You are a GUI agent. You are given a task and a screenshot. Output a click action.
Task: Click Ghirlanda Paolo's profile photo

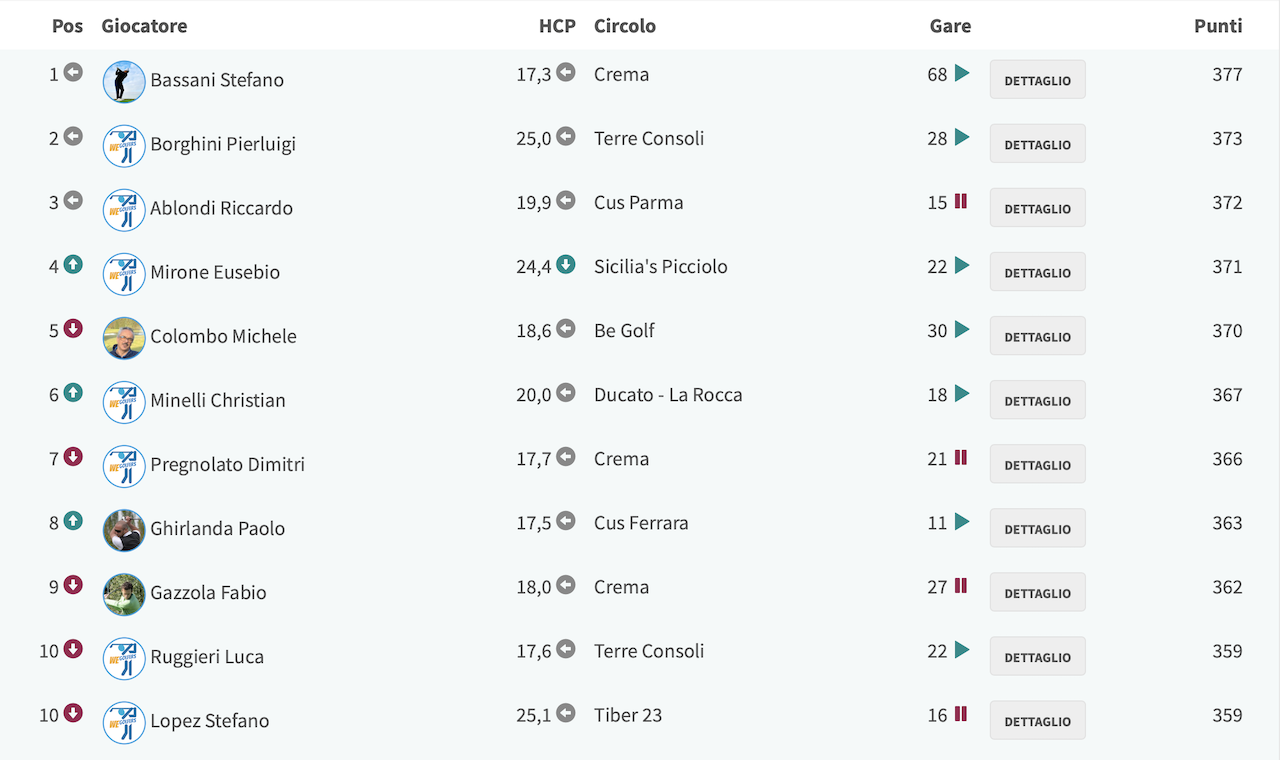[x=124, y=530]
